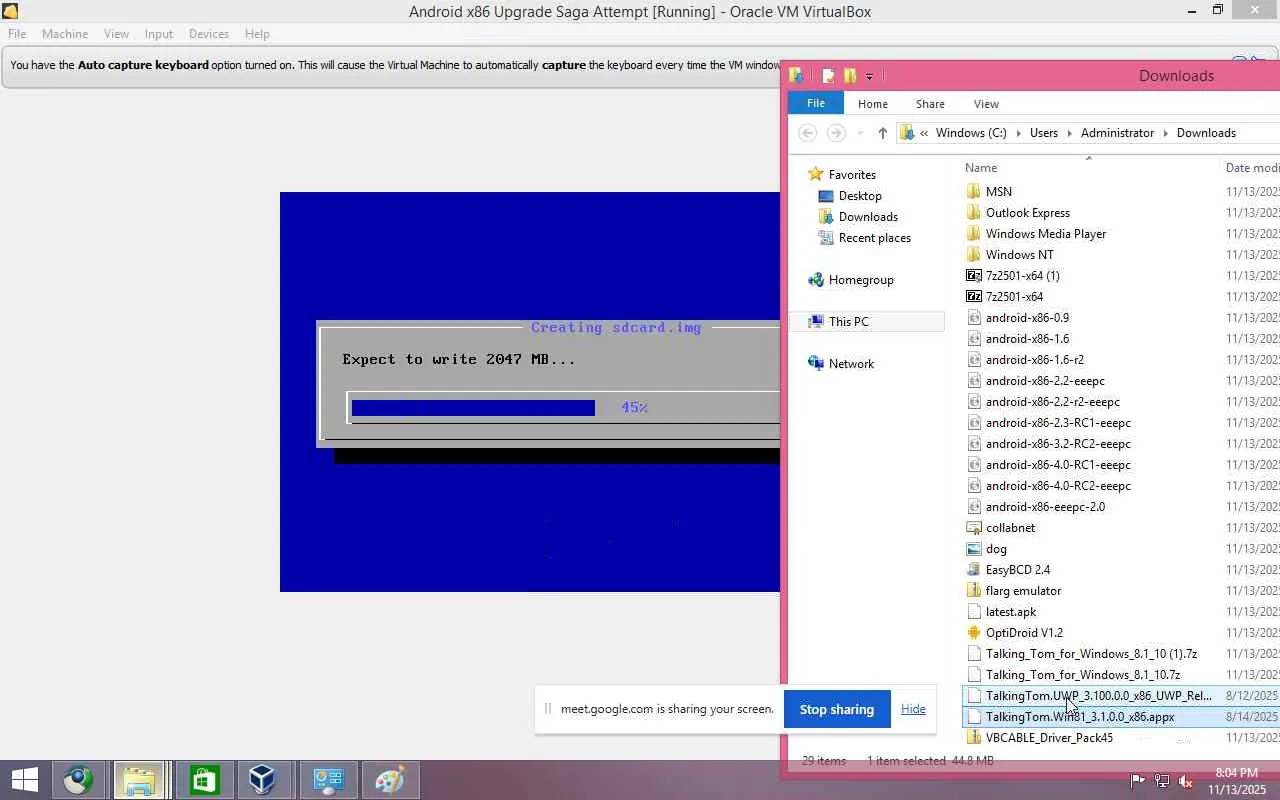Click the MSN folder icon
The image size is (1280, 800).
pos(974,191)
